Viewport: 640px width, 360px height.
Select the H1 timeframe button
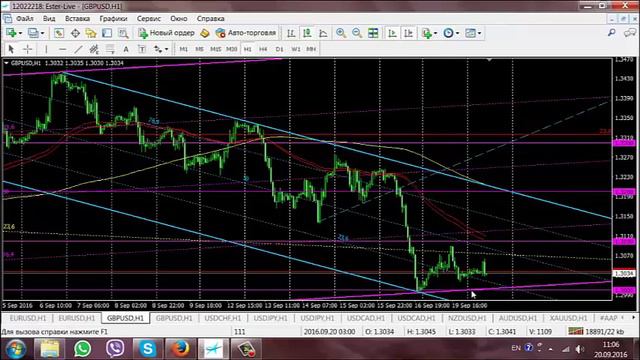[x=247, y=49]
